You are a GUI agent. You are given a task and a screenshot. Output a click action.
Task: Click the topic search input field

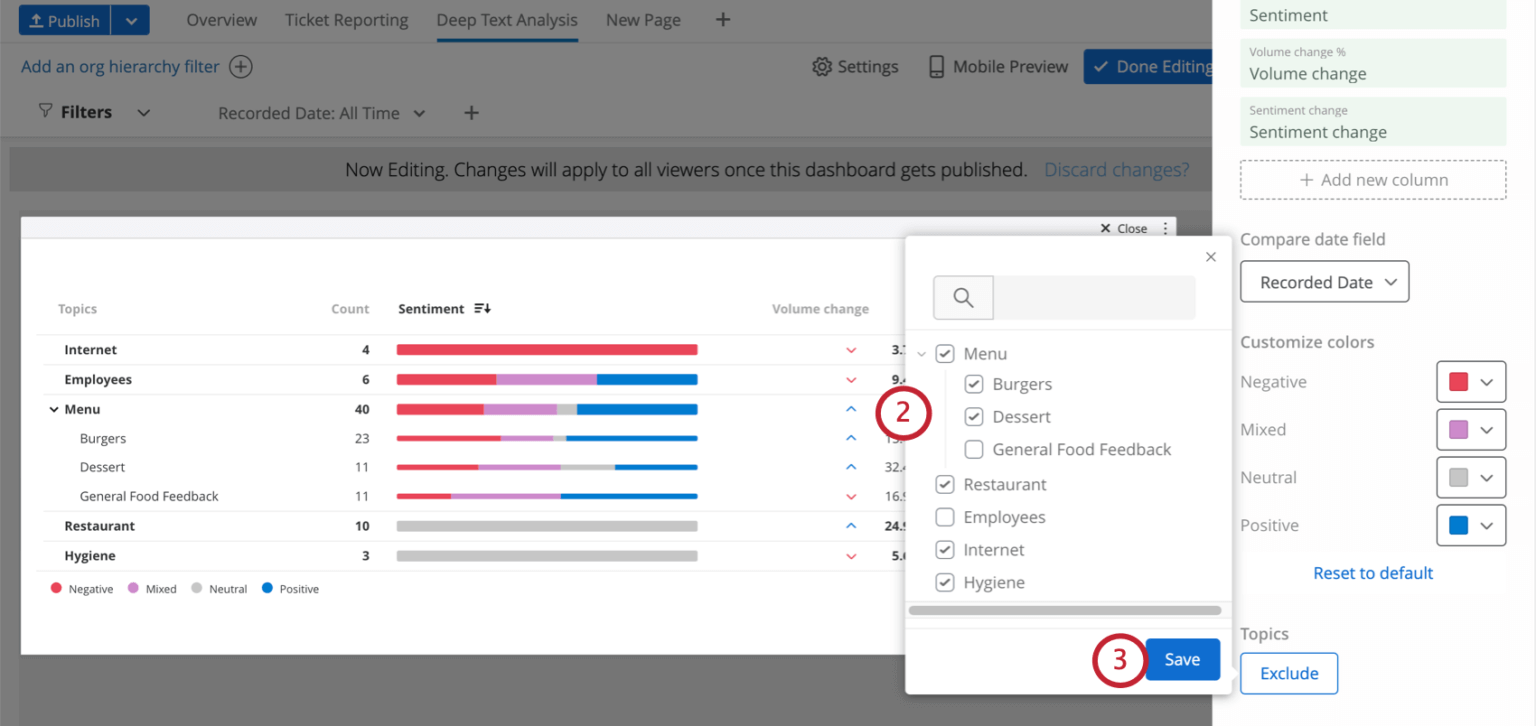point(1094,297)
